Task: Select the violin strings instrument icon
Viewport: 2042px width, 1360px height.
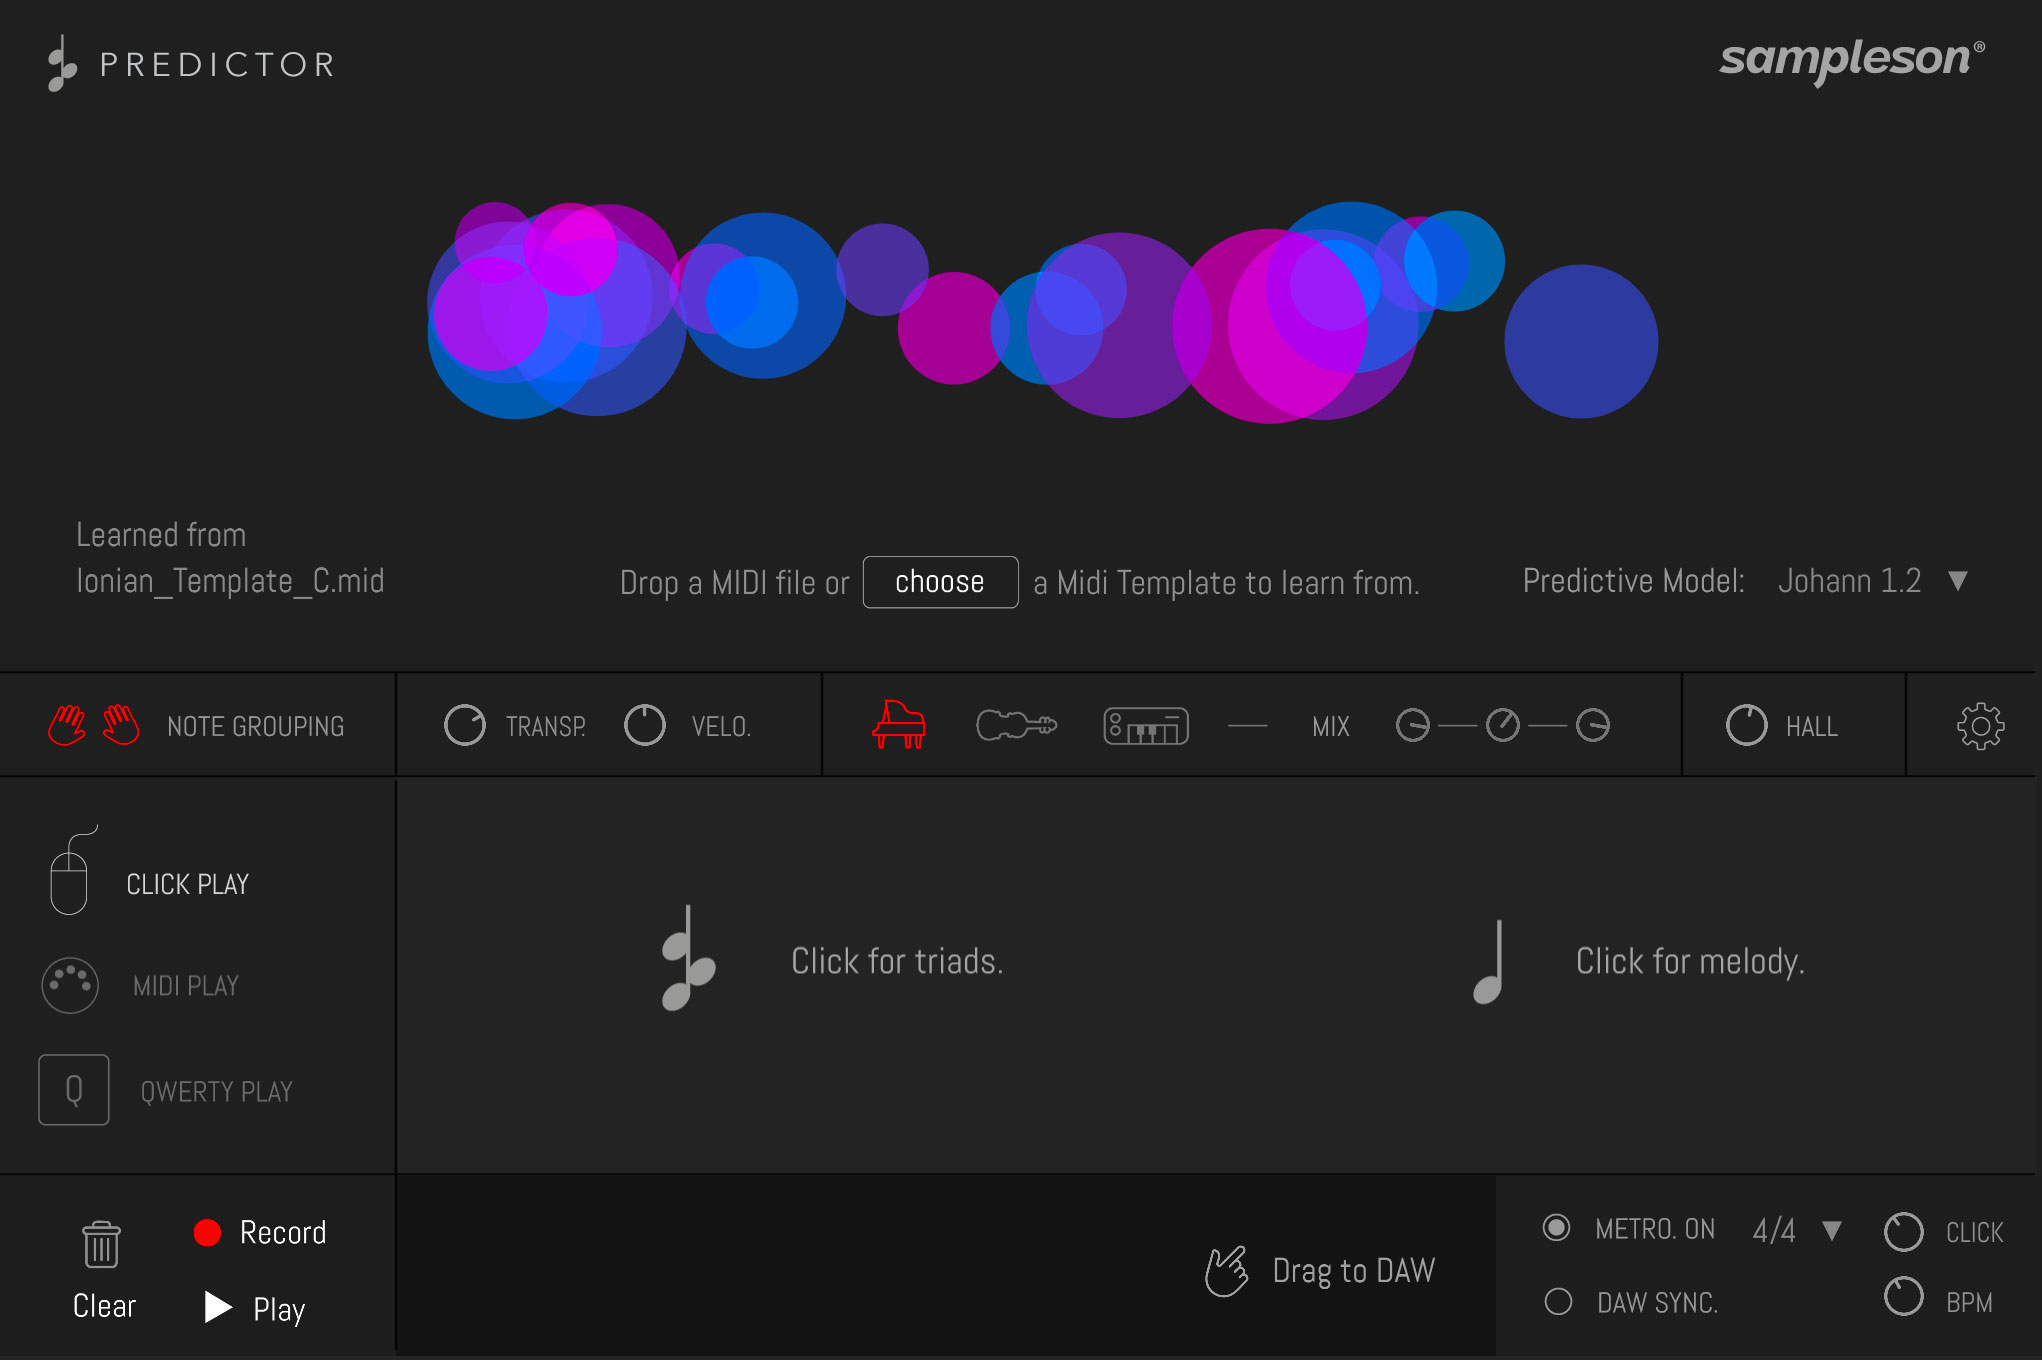Action: tap(1016, 725)
